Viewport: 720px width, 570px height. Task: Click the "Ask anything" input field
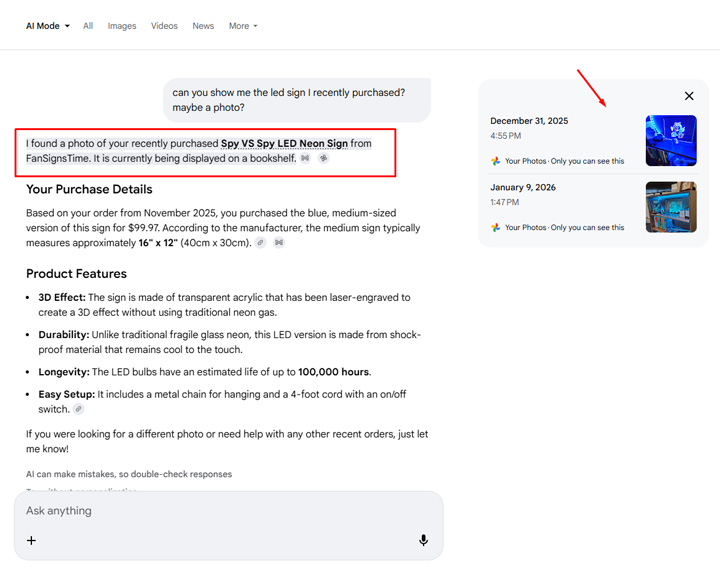[x=220, y=511]
